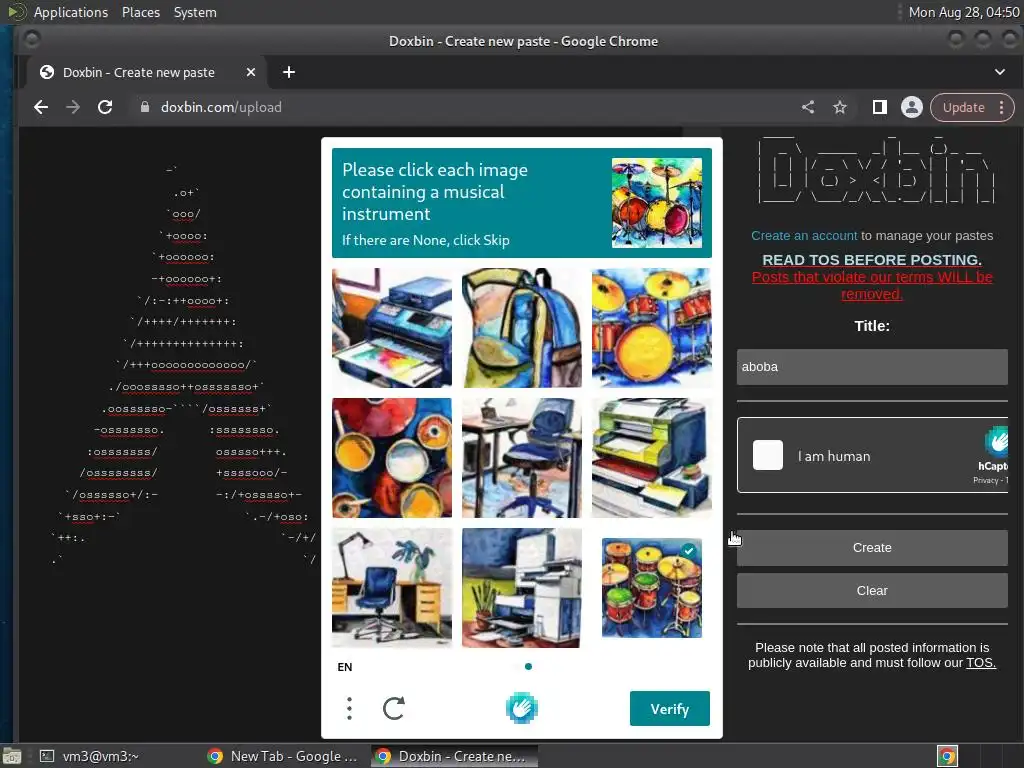Select the office chair and desk with laptop tile
The width and height of the screenshot is (1024, 768).
pos(522,458)
